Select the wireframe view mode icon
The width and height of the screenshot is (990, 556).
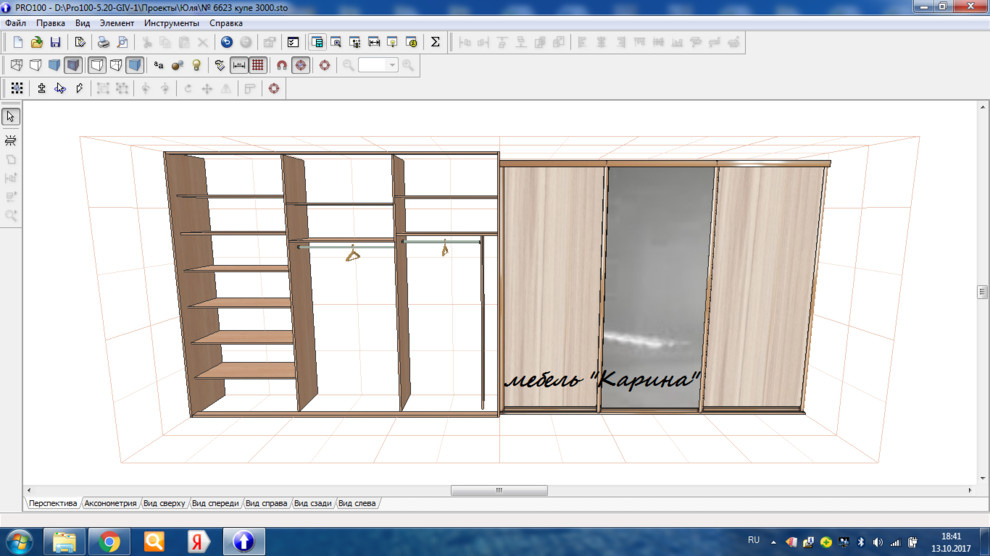(x=16, y=65)
